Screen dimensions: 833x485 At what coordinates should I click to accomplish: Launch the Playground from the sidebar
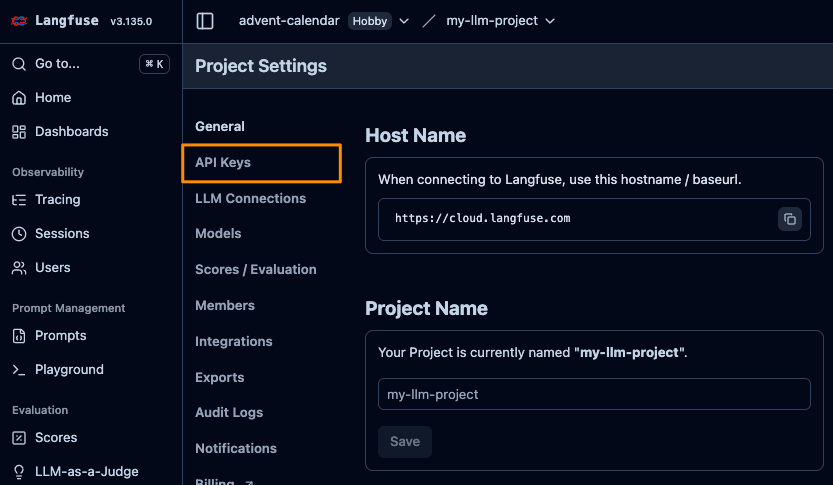click(x=69, y=370)
